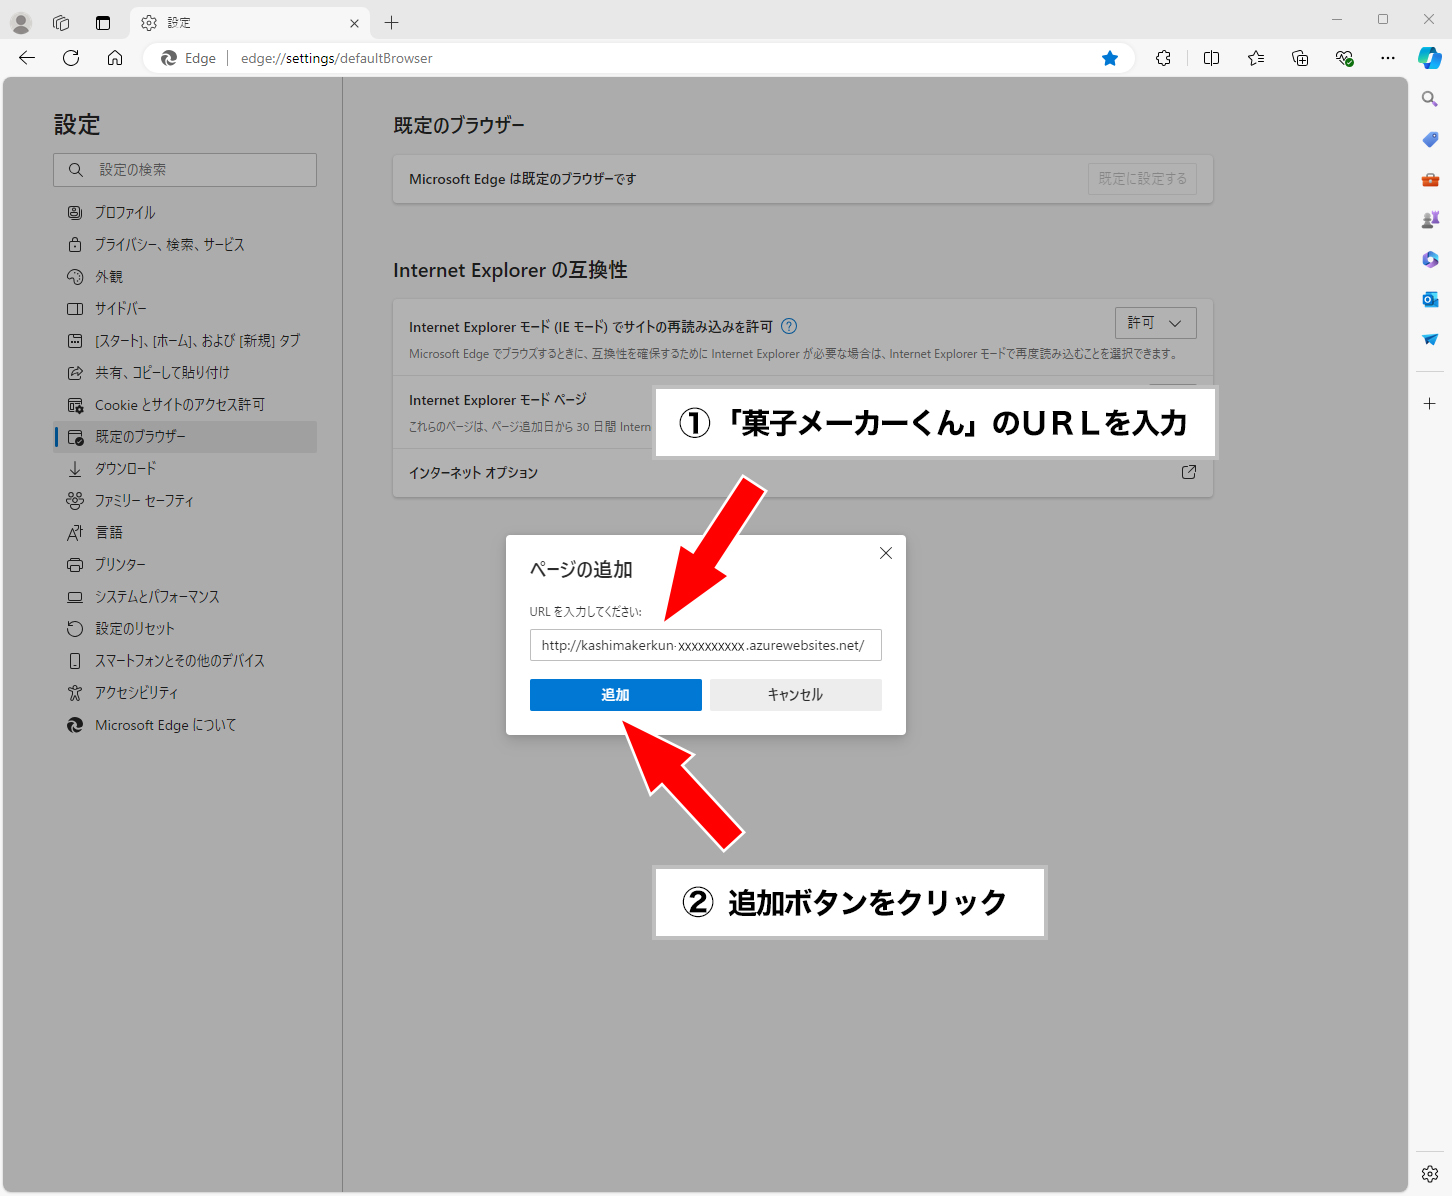
Task: Open the Collections icon
Action: (1300, 58)
